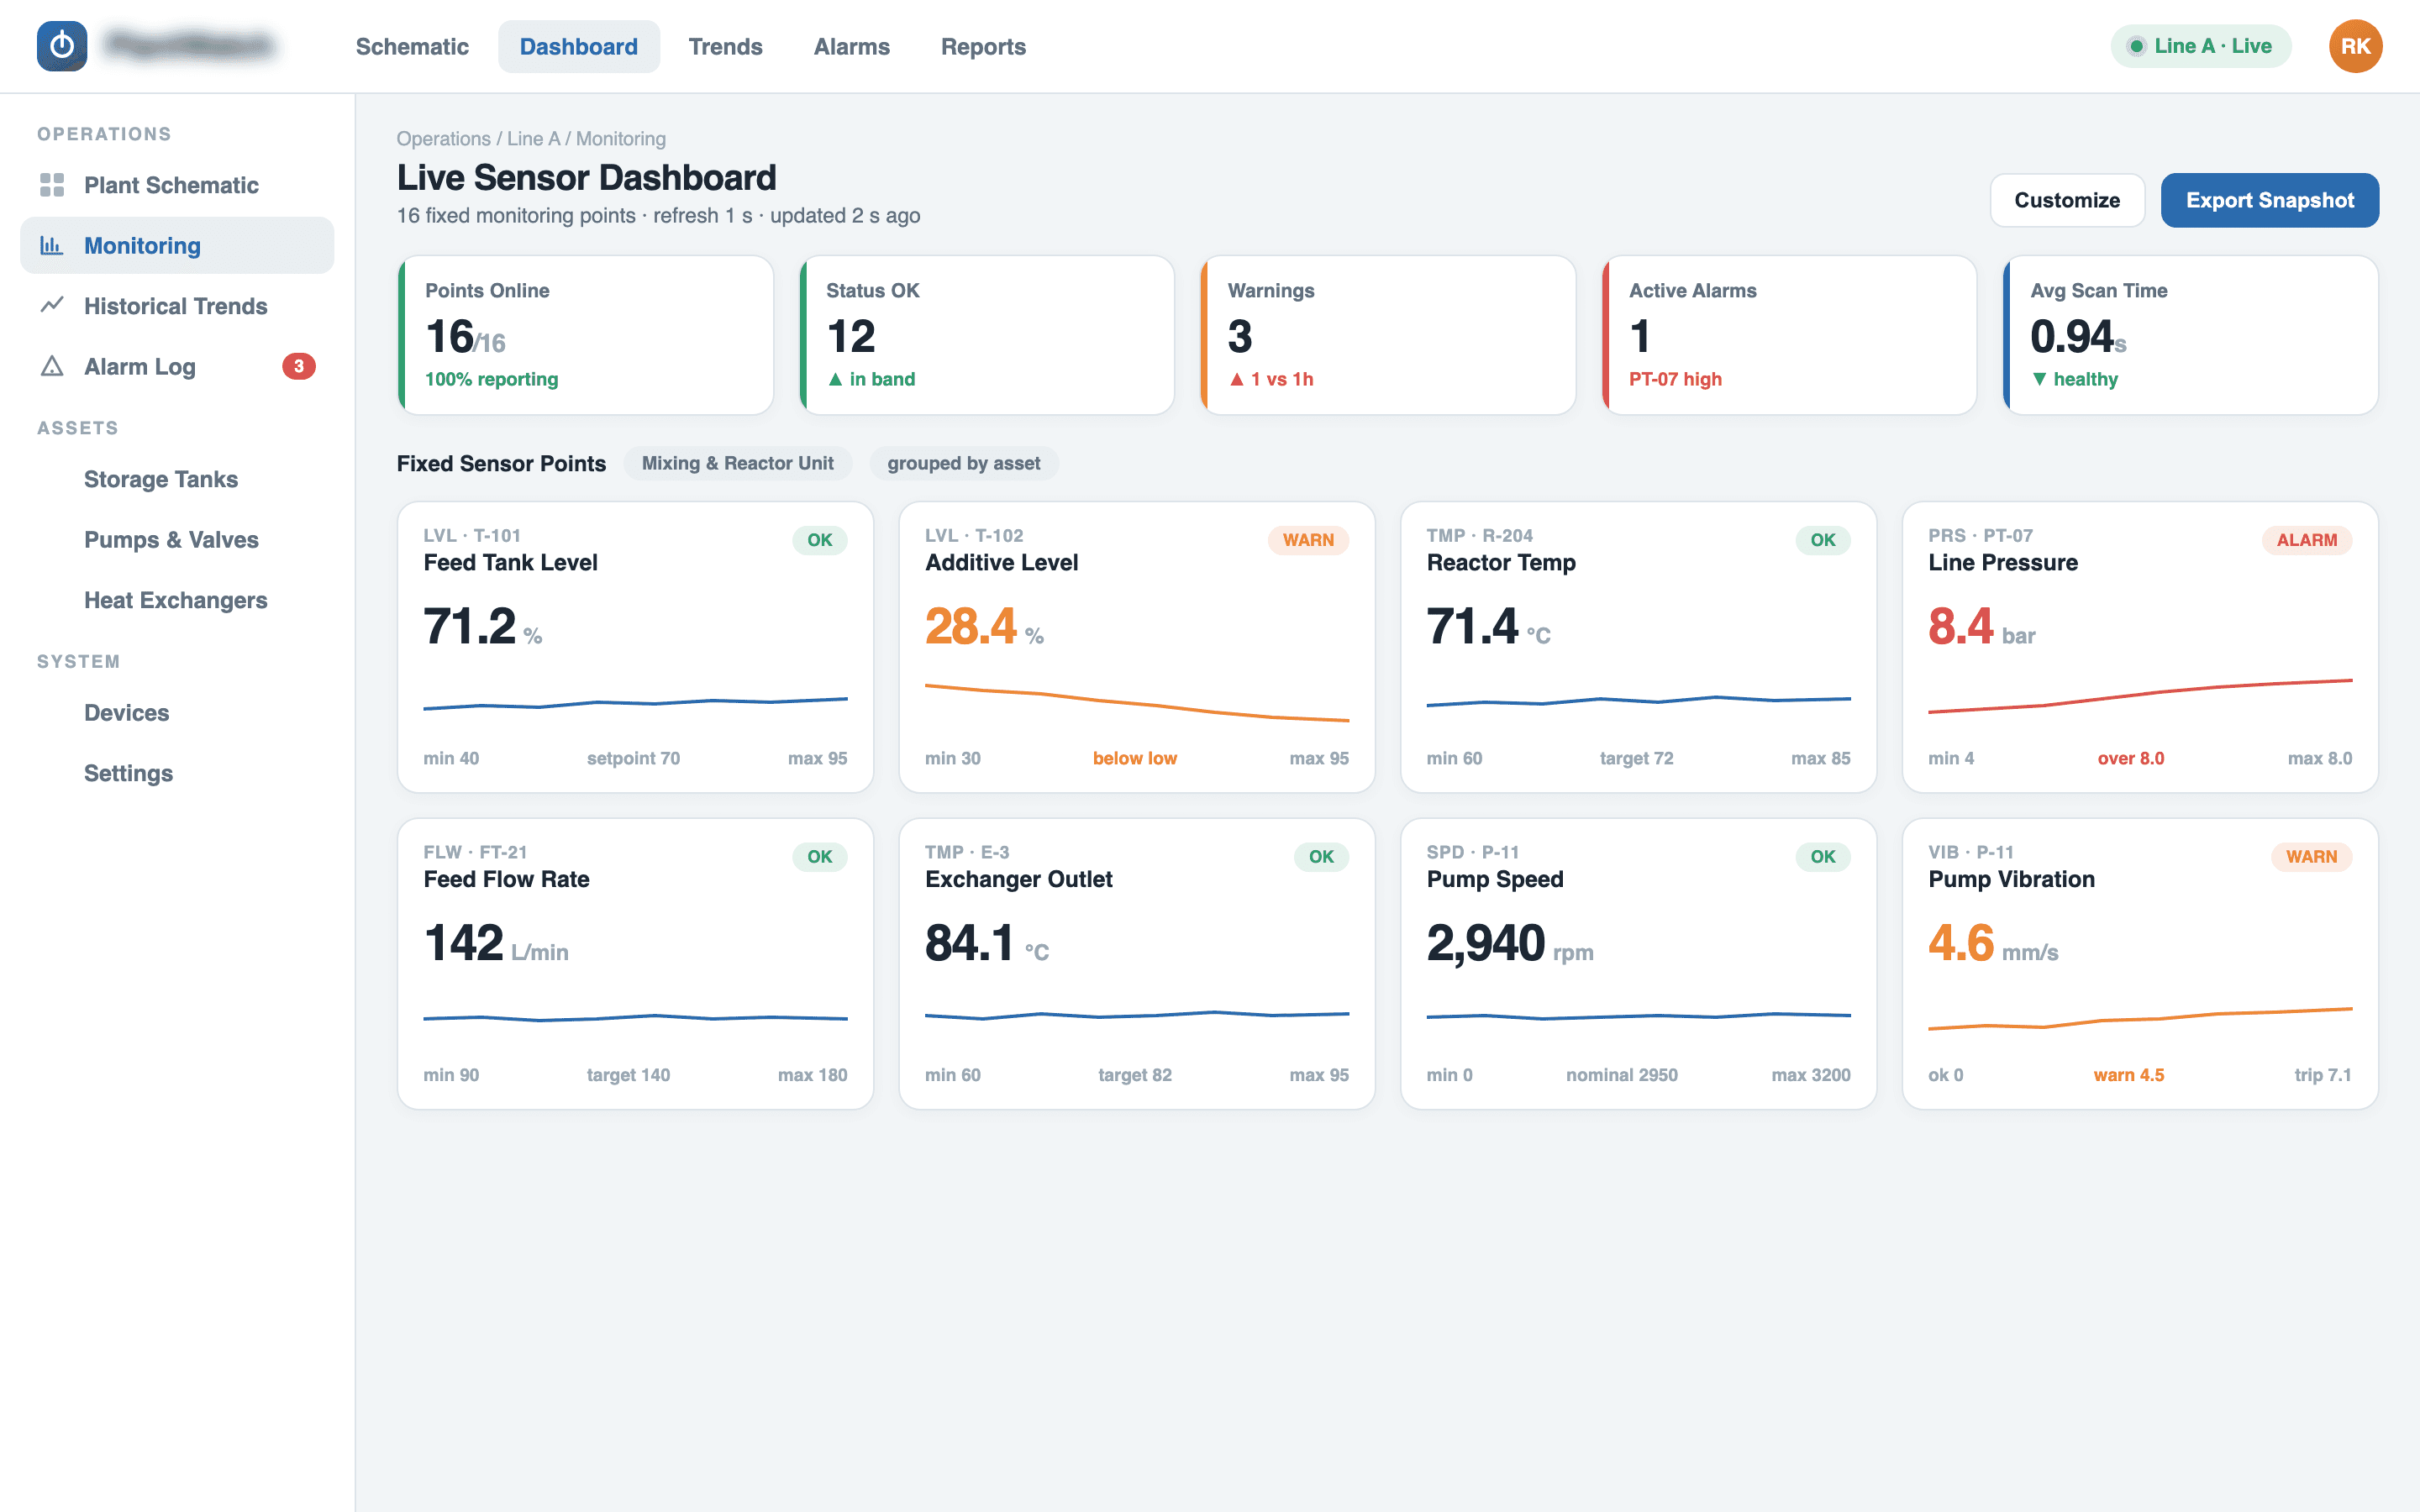The width and height of the screenshot is (2420, 1512).
Task: Open the RK user avatar
Action: click(2355, 46)
